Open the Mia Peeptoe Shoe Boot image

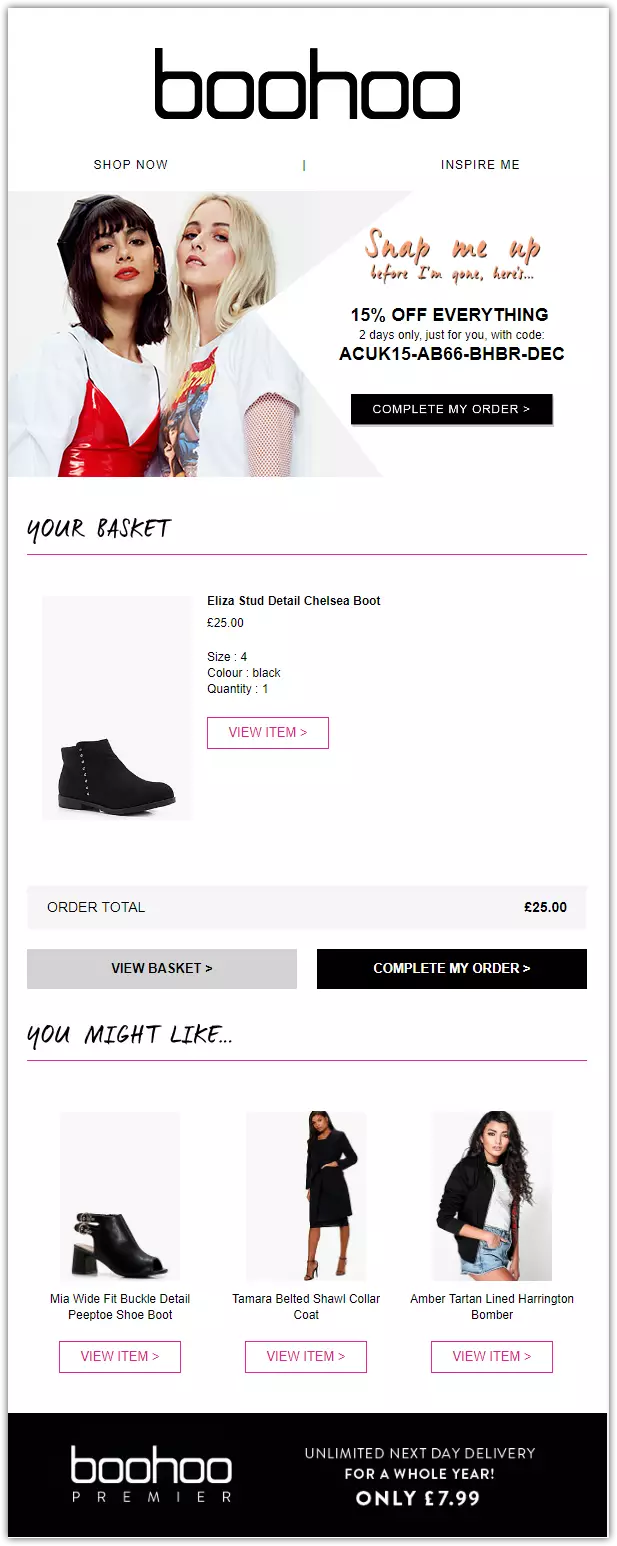pos(120,1196)
